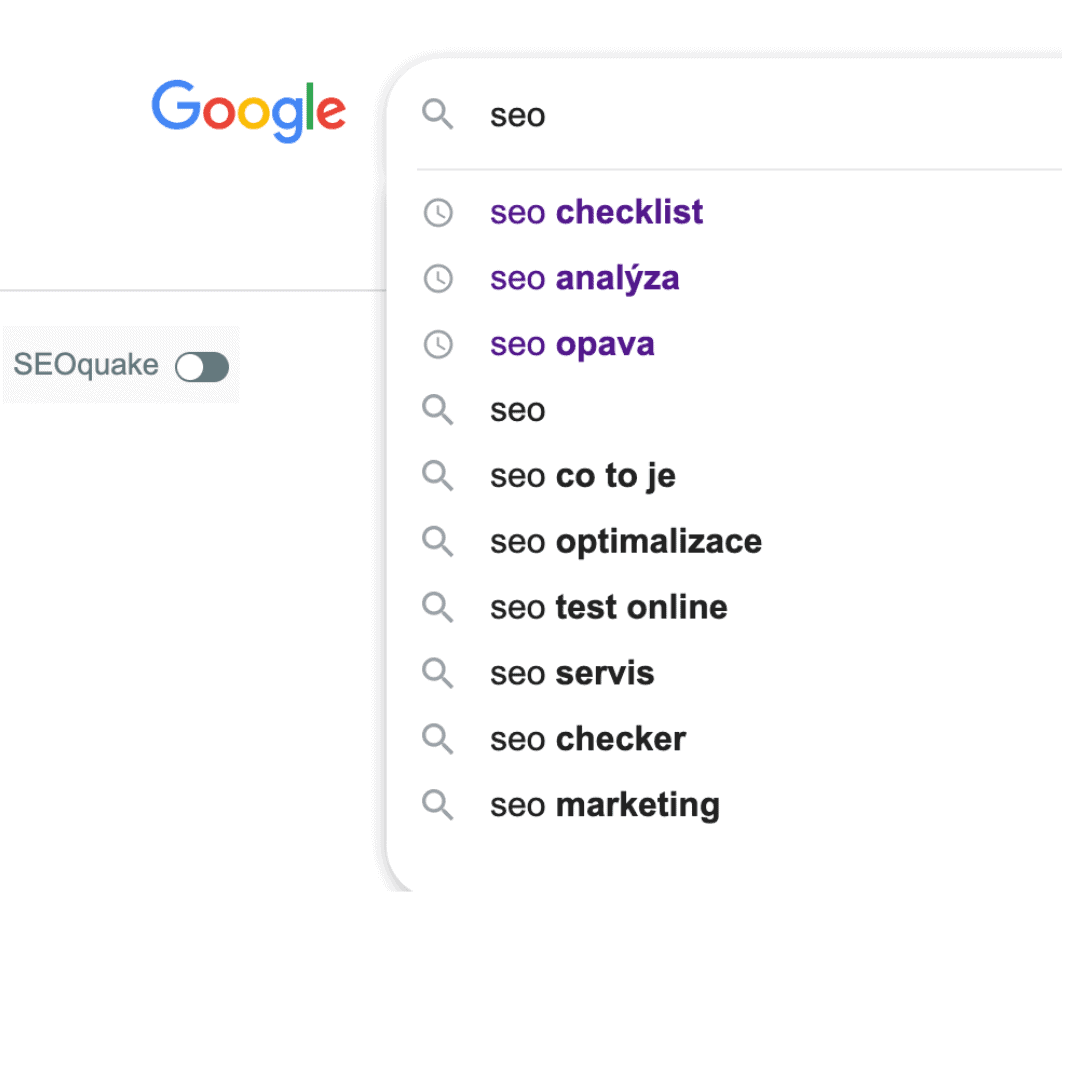Click search icon beside seo co to je
Screen dimensions: 1080x1080
pyautogui.click(x=438, y=475)
